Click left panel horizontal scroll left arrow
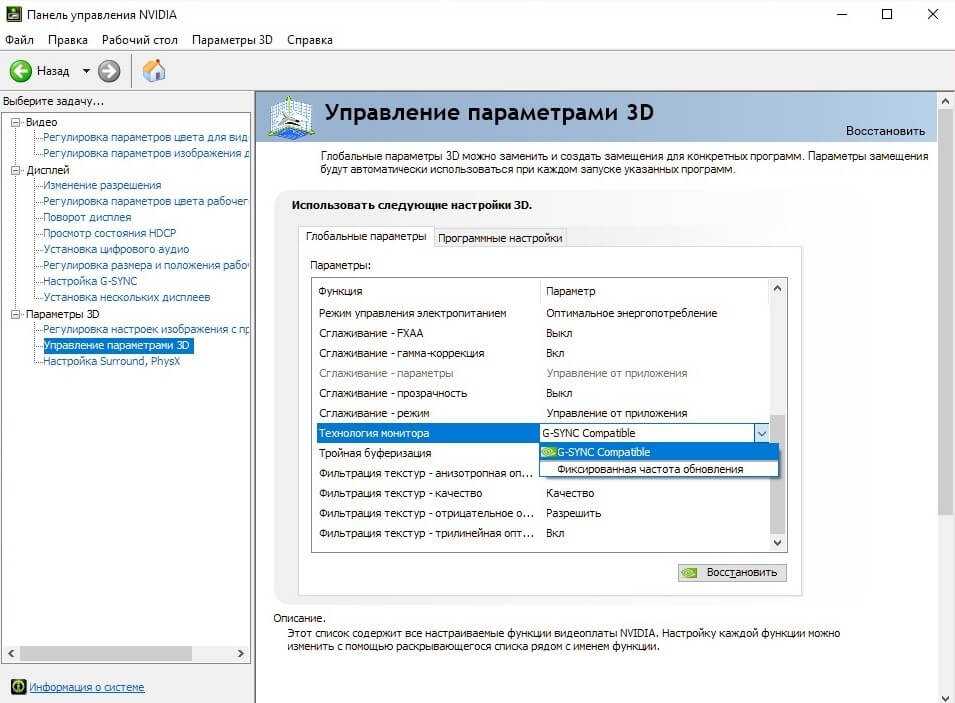 (11, 654)
